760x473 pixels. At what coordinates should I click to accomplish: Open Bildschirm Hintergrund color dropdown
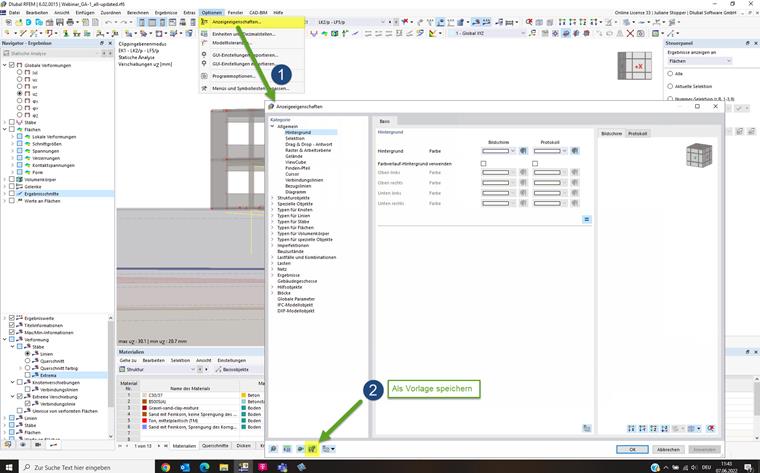pos(513,151)
